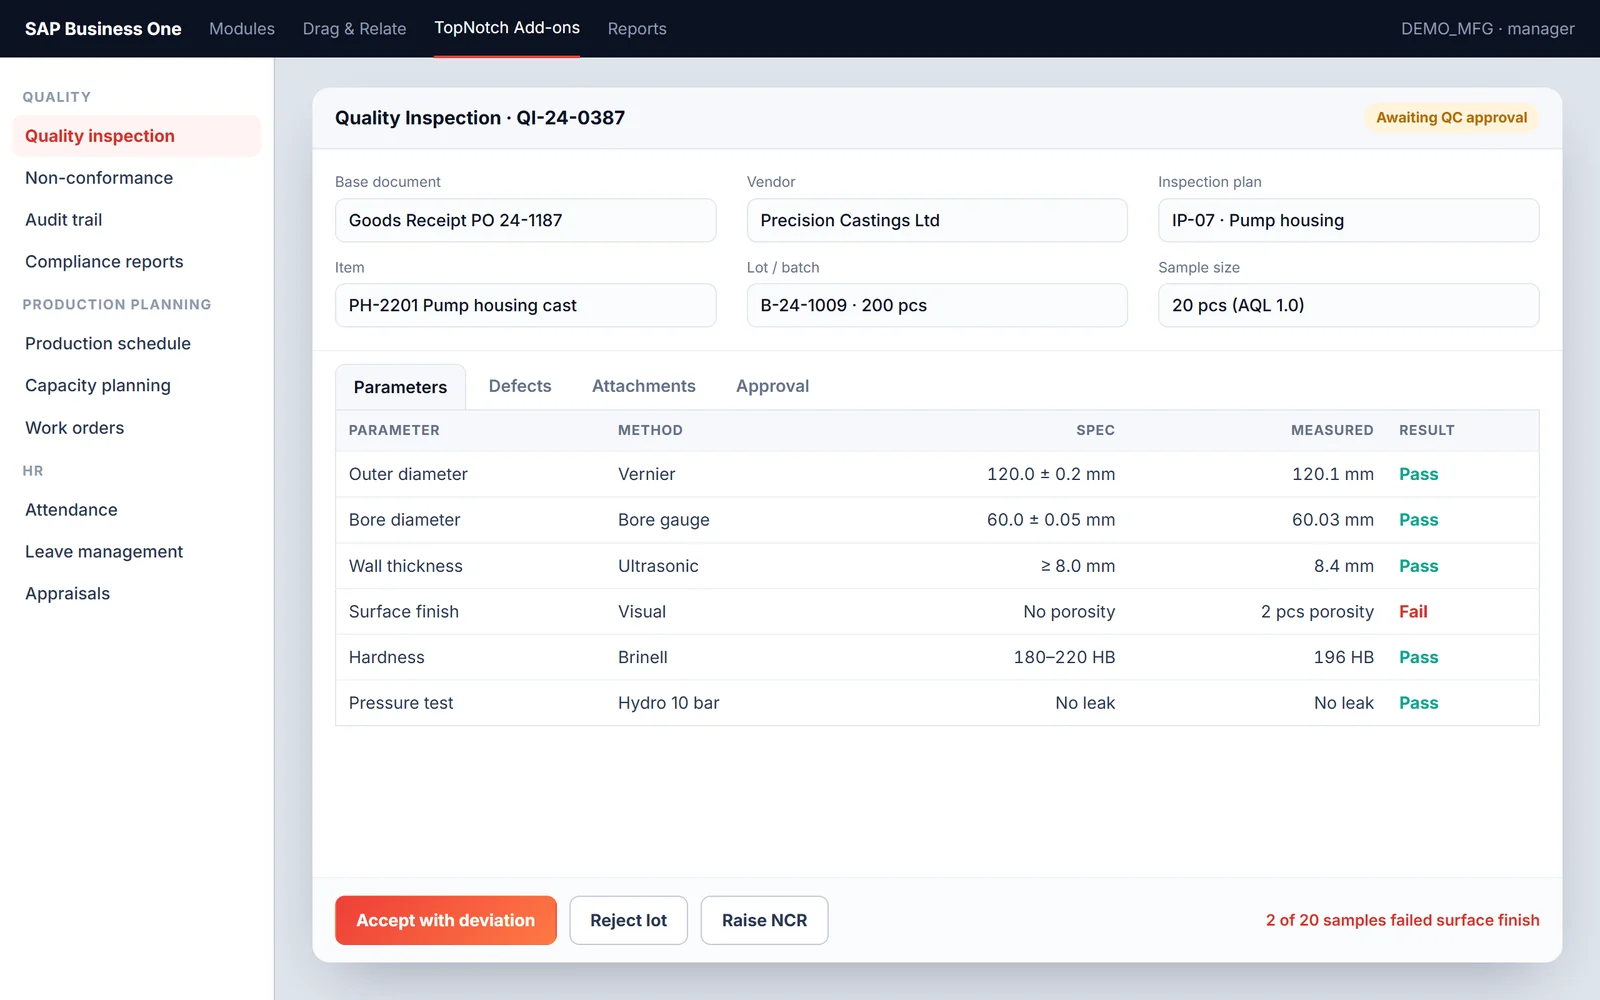This screenshot has height=1000, width=1600.
Task: Open the Approval tab
Action: tap(772, 386)
